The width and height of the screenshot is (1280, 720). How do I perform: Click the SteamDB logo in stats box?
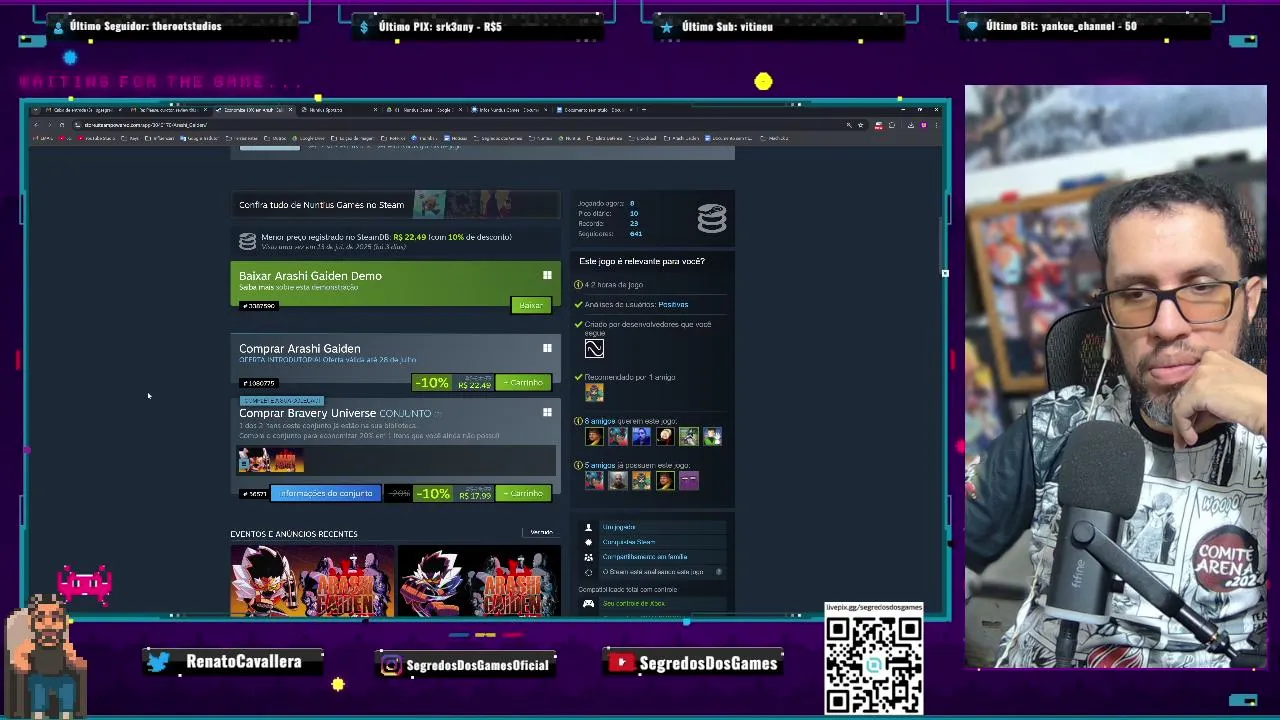[x=712, y=218]
